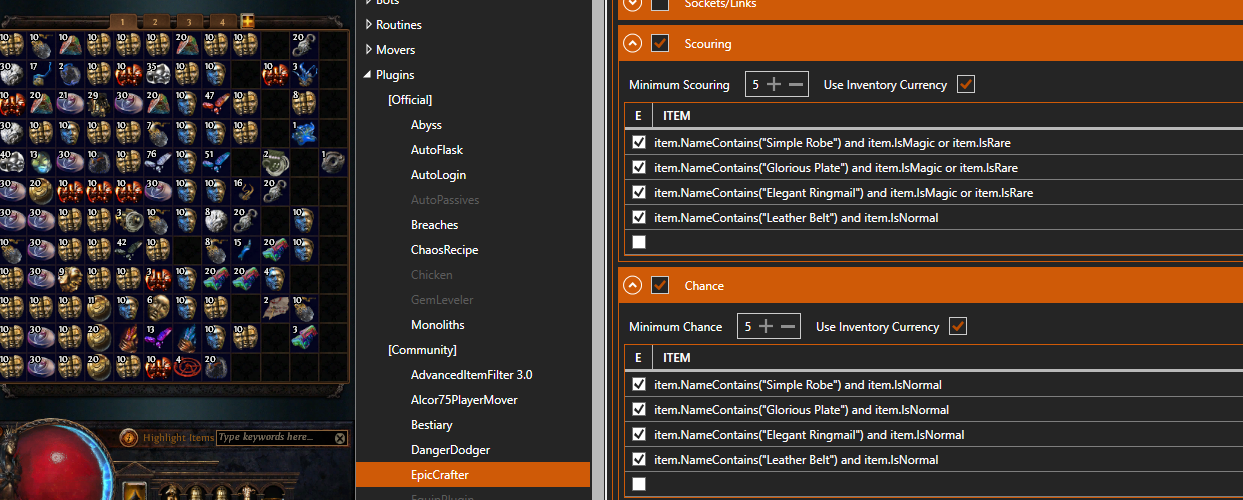Uncheck Chance Use Inventory Currency
Image resolution: width=1243 pixels, height=500 pixels.
pos(958,326)
